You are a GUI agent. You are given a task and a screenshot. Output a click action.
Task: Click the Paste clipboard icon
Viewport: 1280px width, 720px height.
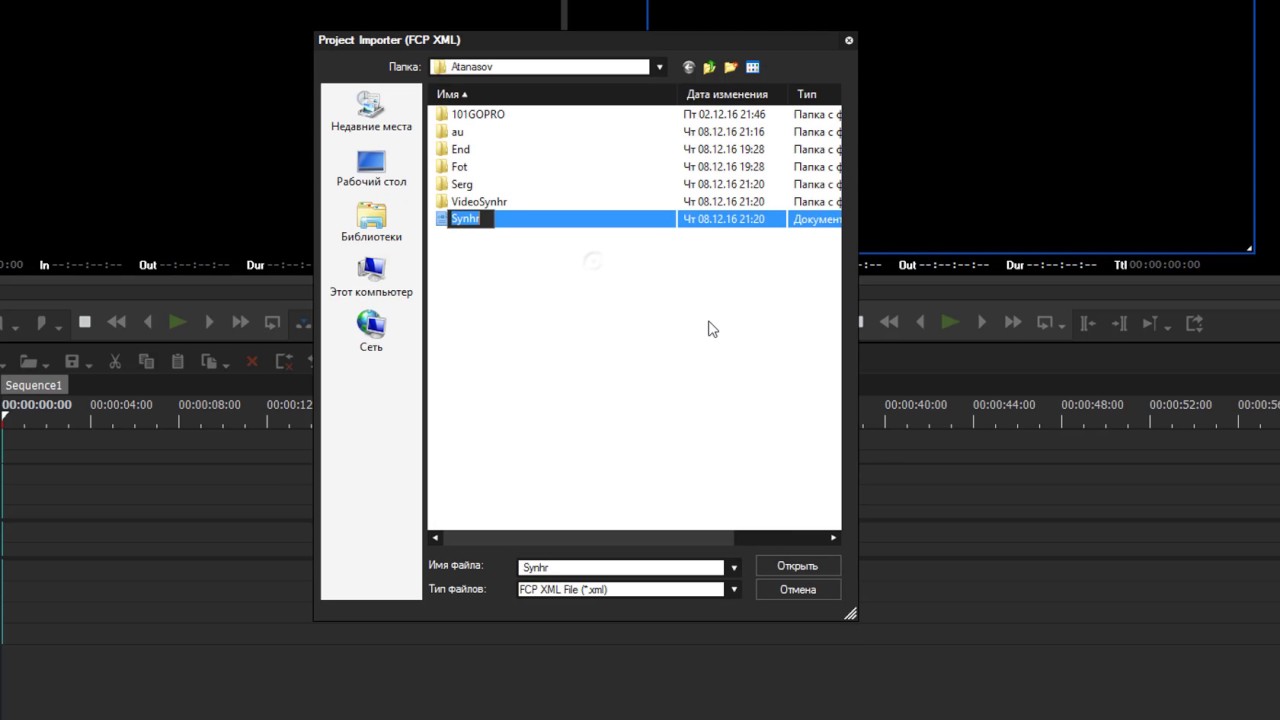pos(178,361)
